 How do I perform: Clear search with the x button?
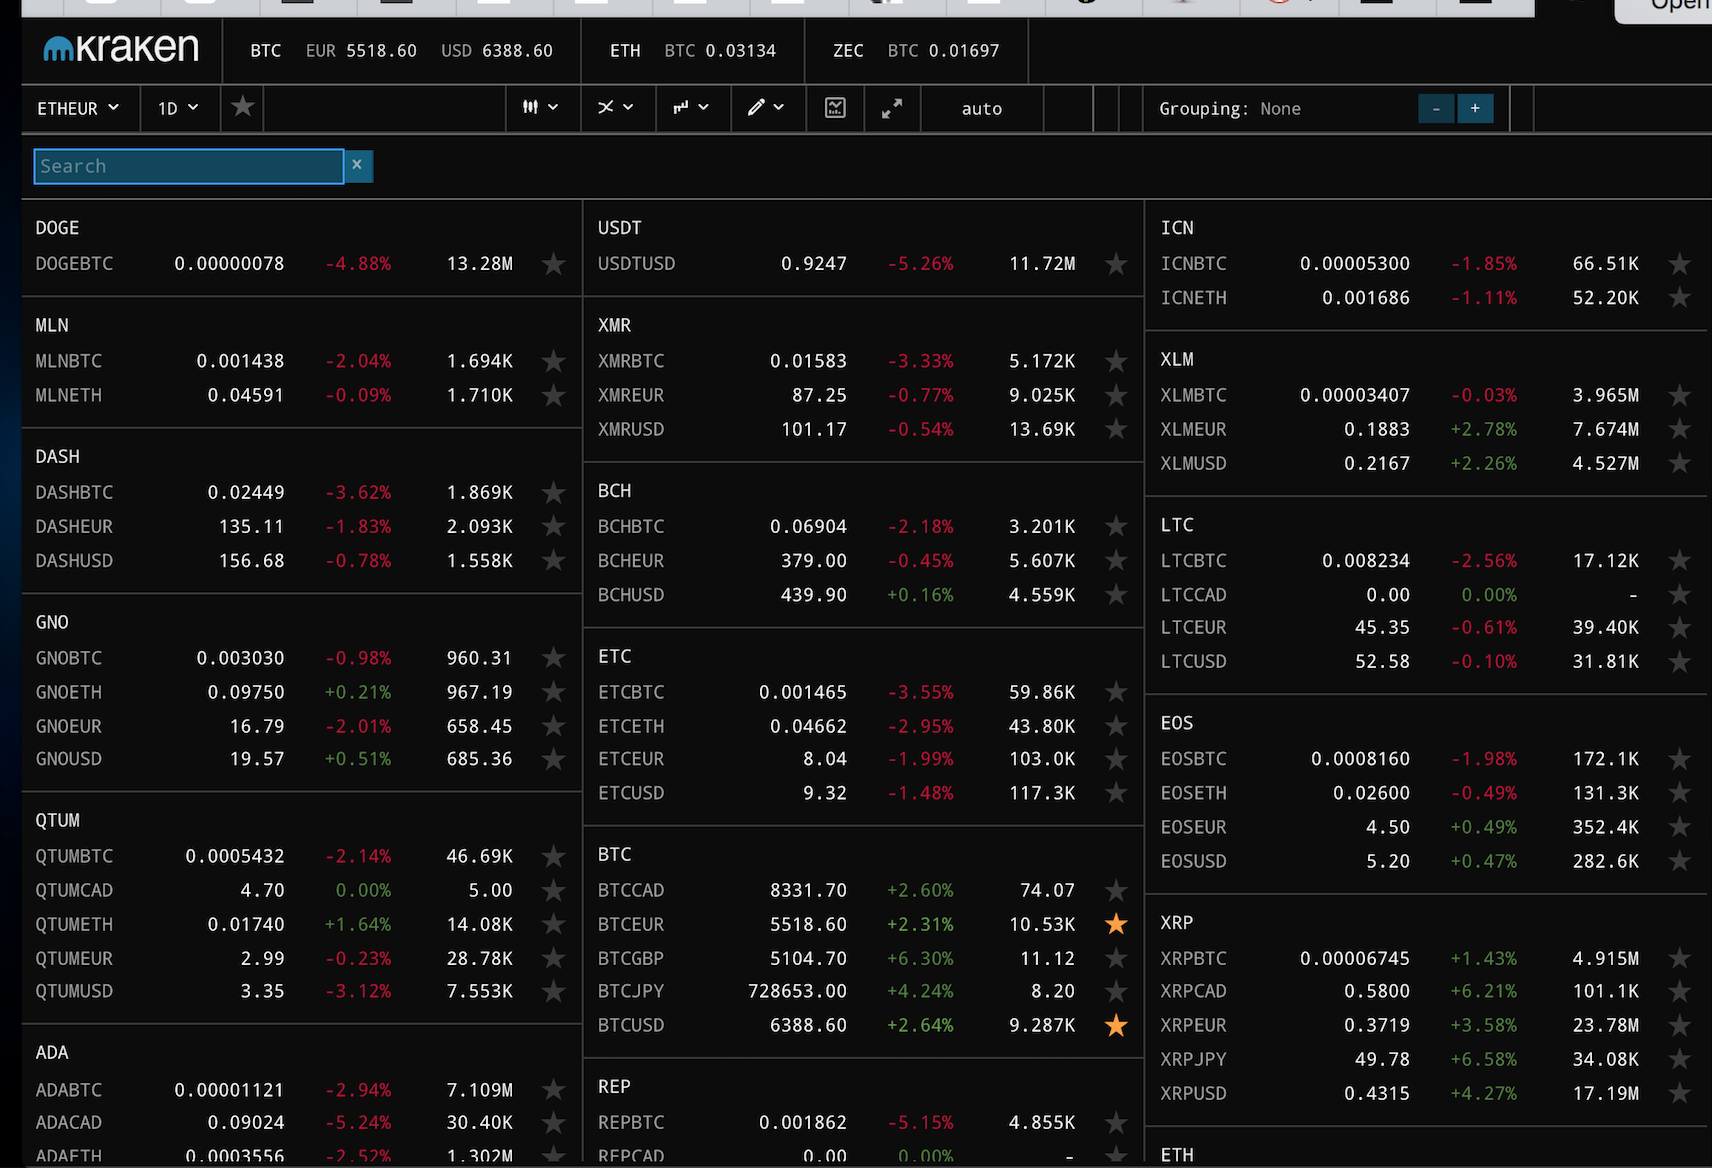[358, 166]
